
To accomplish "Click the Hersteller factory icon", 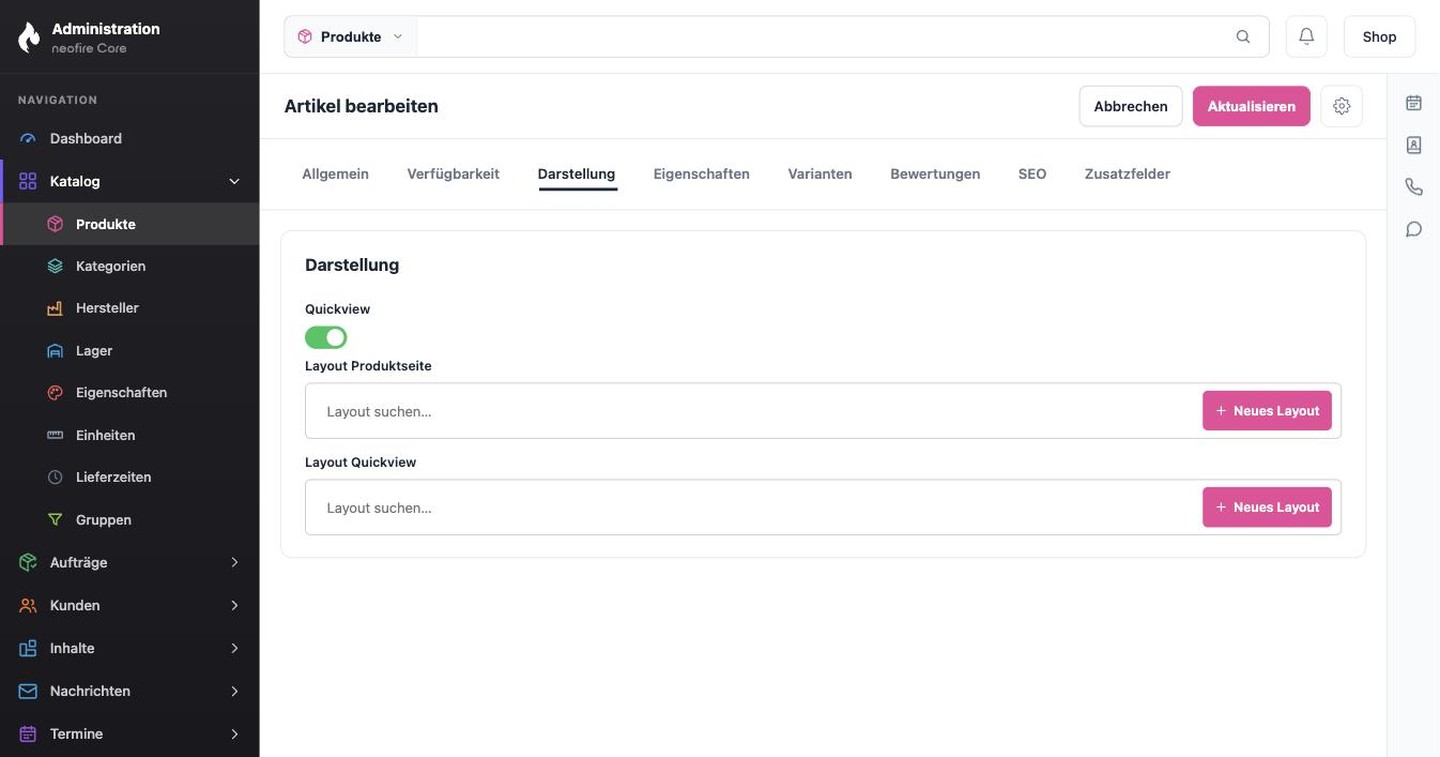I will 55,308.
